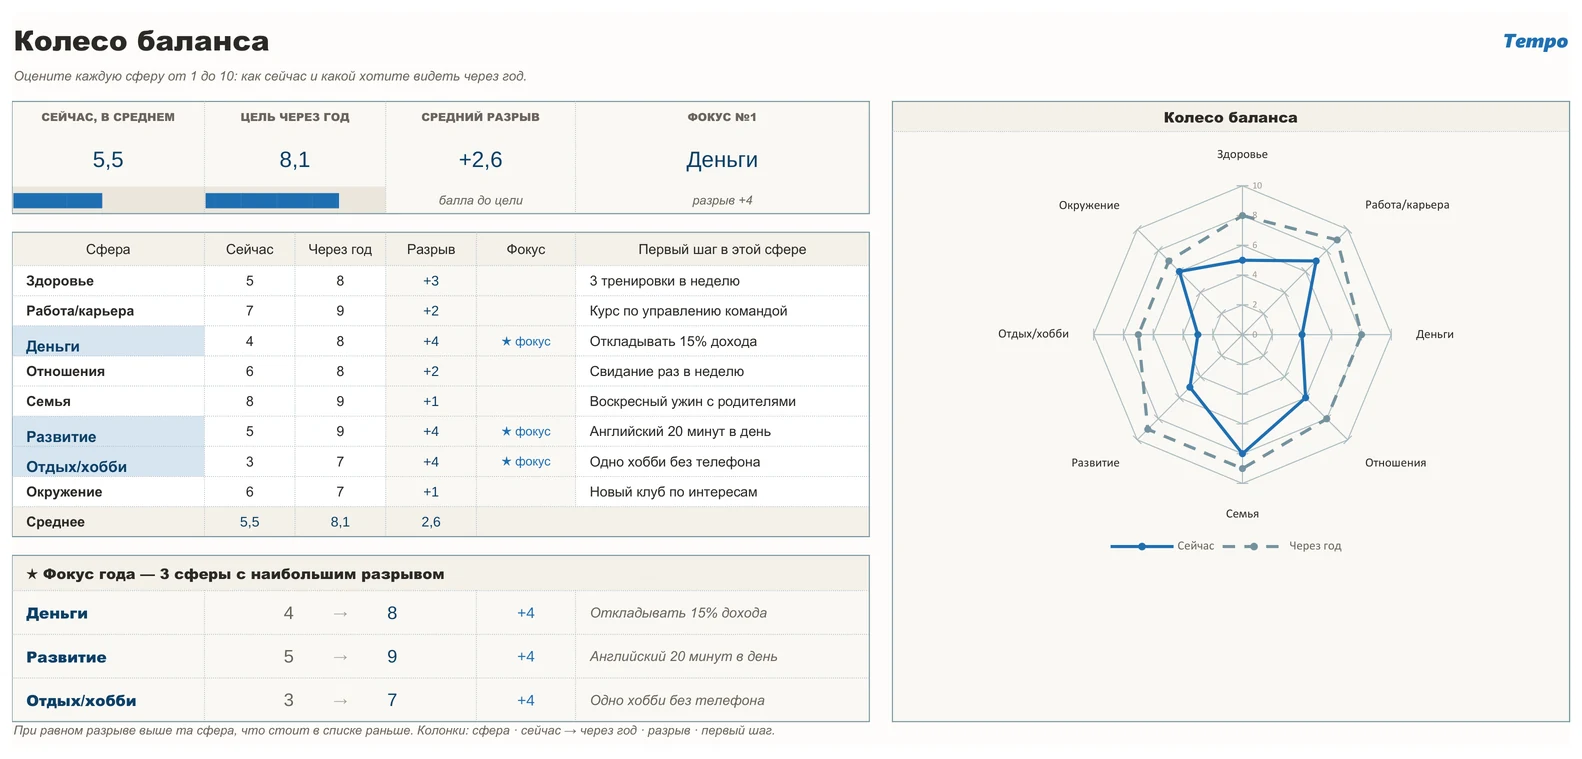Click highlighted «Деньги» cell in the table
This screenshot has height=759, width=1582.
click(108, 341)
